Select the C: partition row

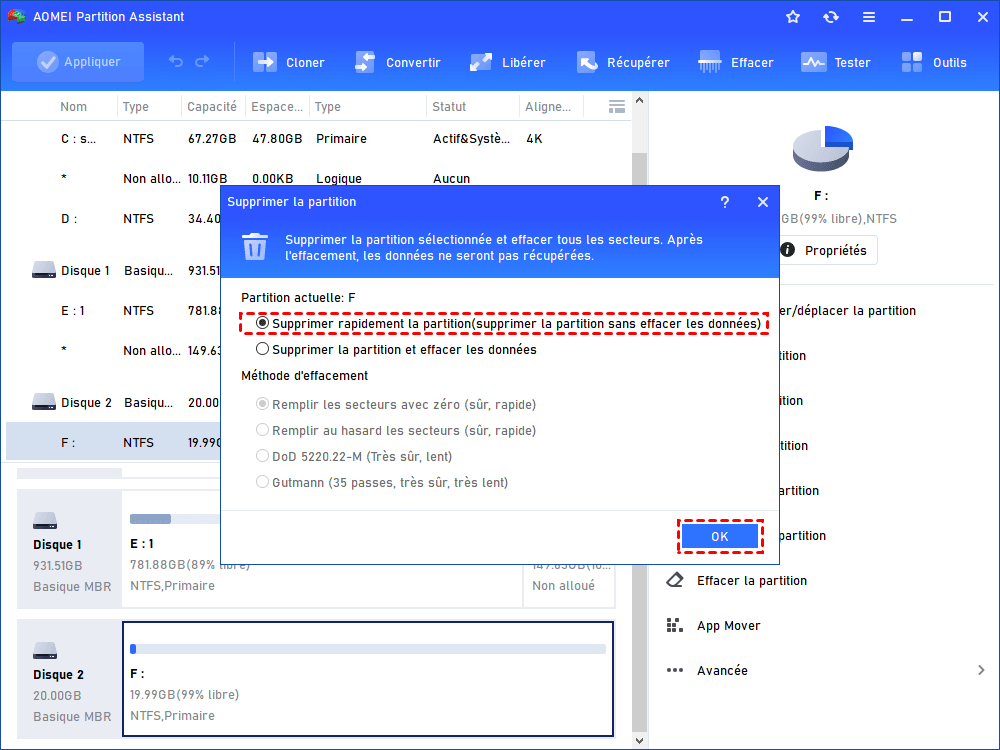pyautogui.click(x=316, y=138)
